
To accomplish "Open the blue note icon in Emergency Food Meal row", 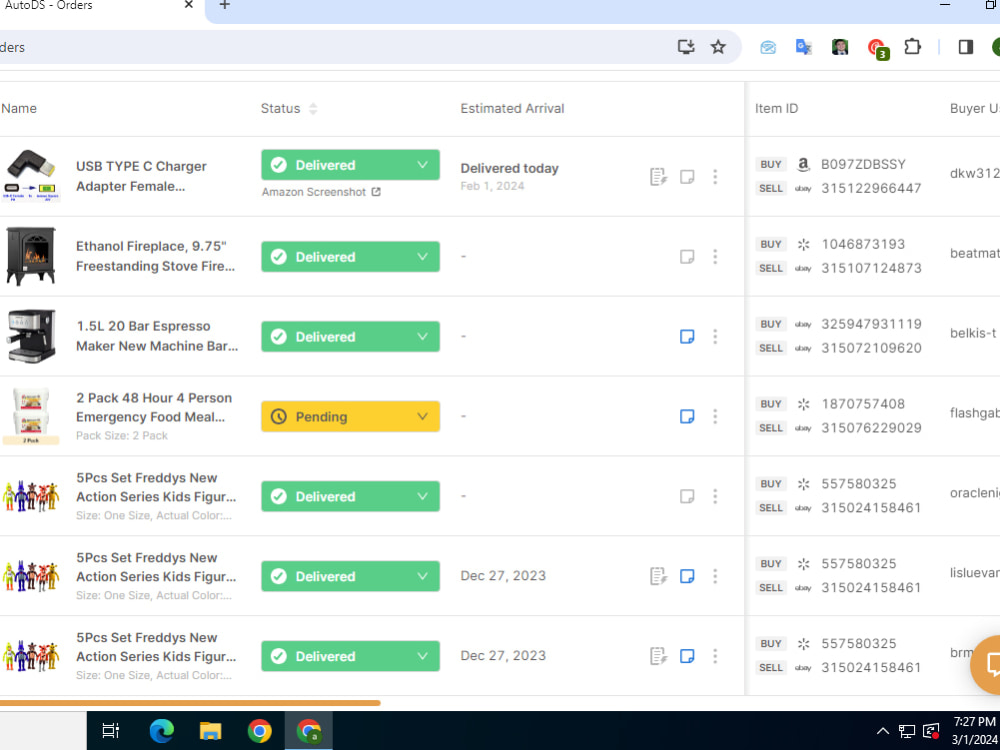I will [x=687, y=416].
